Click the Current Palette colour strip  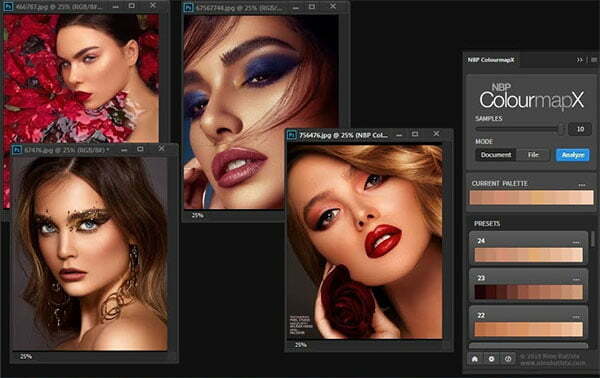pyautogui.click(x=532, y=197)
